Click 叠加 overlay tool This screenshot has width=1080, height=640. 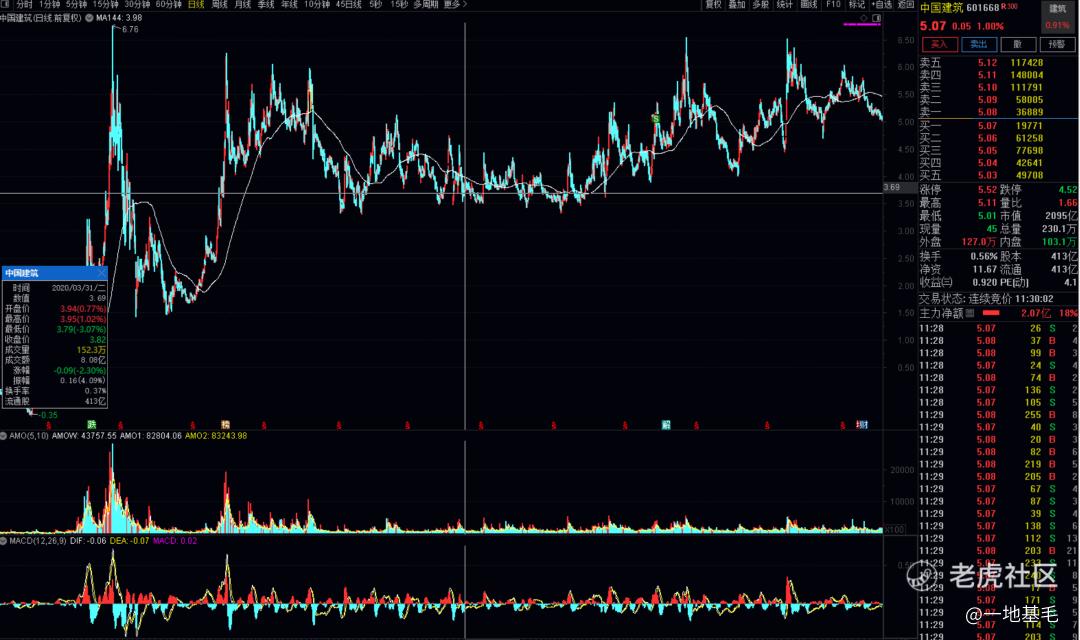pos(737,4)
